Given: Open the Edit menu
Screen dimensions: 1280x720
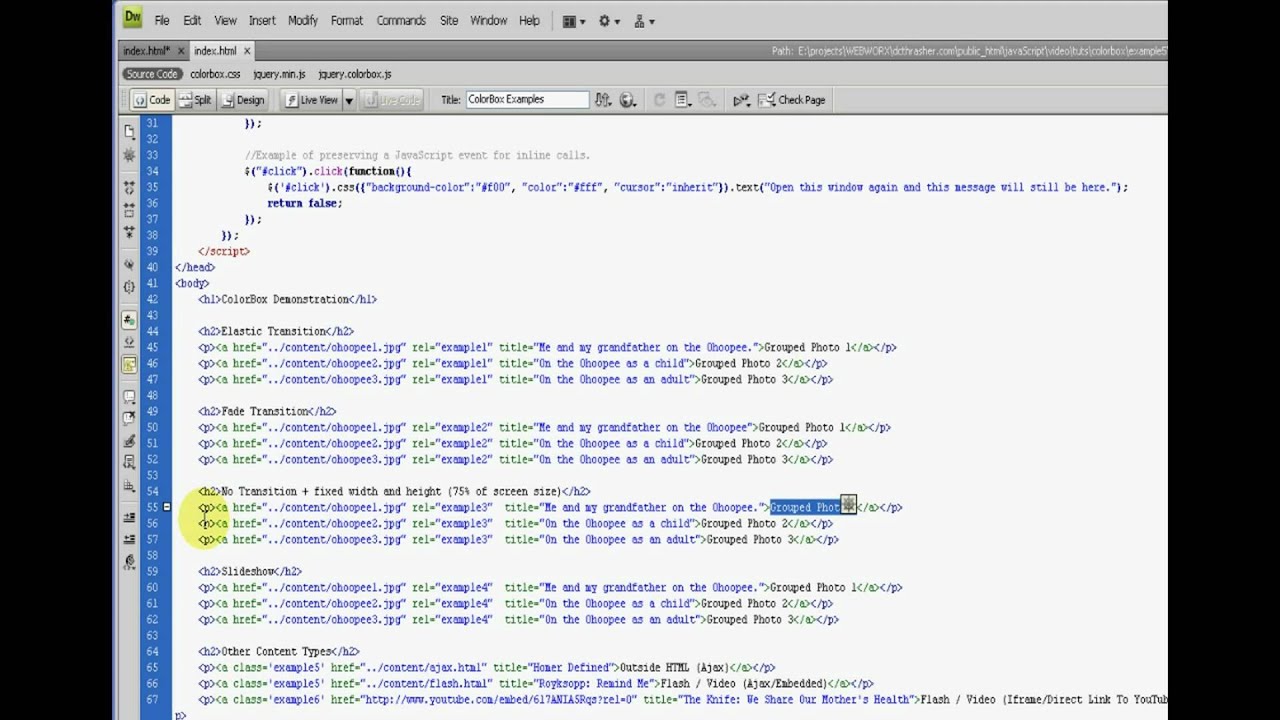Looking at the screenshot, I should coord(192,20).
